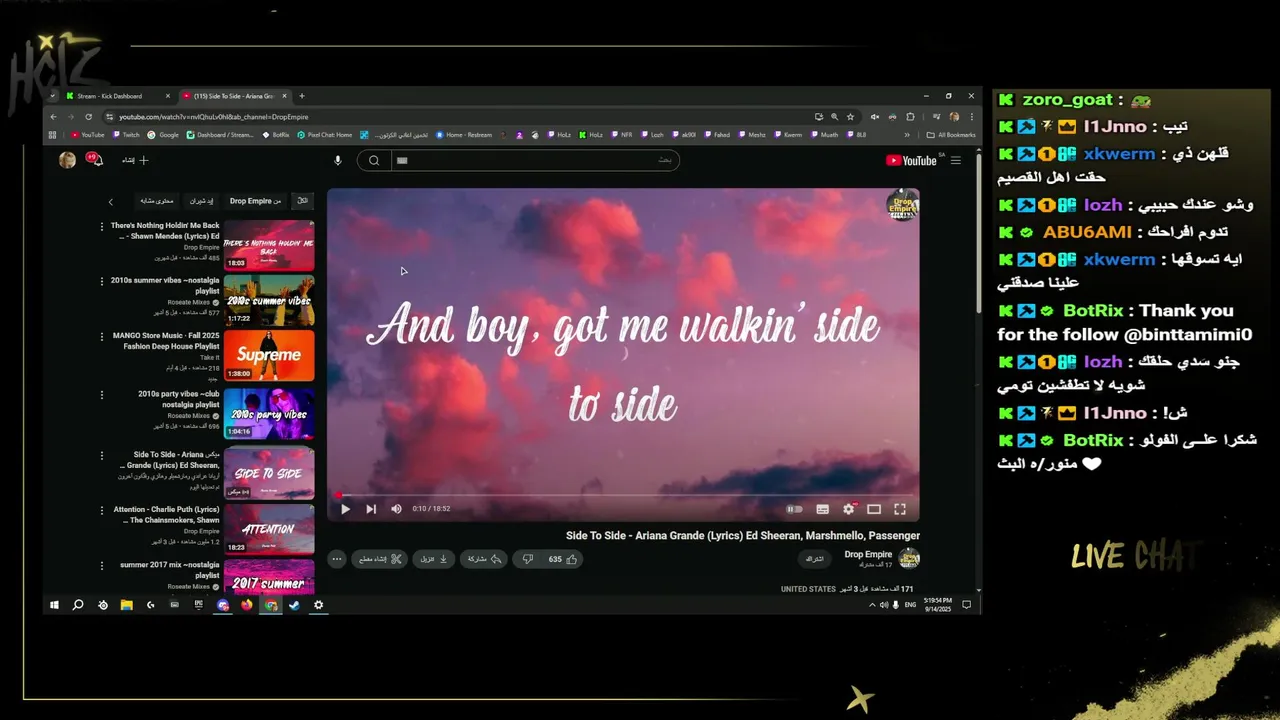Viewport: 1280px width, 720px height.
Task: Open Drop Empire channel name link
Action: click(868, 554)
